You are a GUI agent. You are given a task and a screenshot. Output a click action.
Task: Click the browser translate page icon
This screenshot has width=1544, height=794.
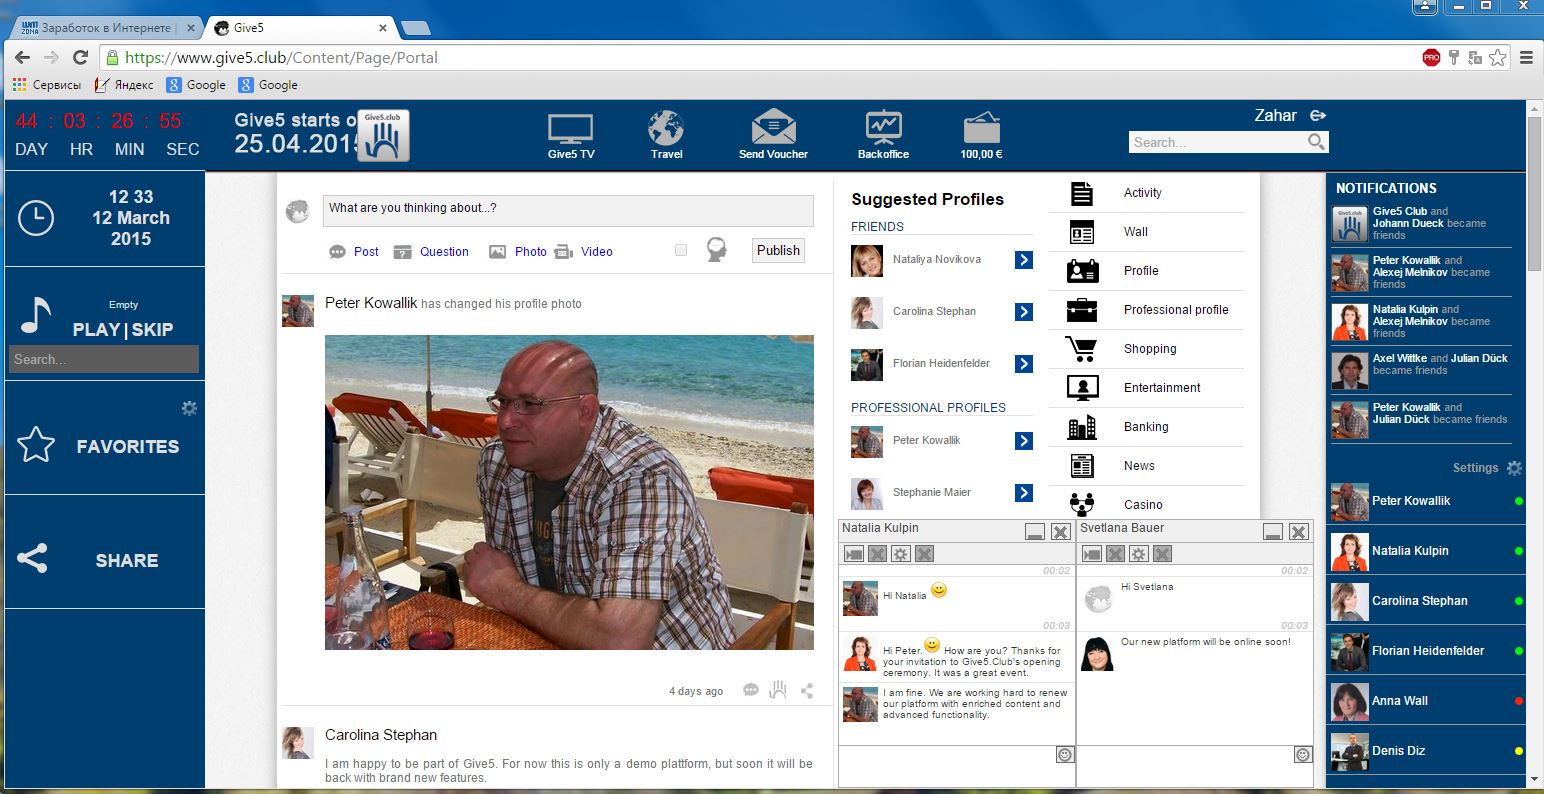pos(1475,58)
